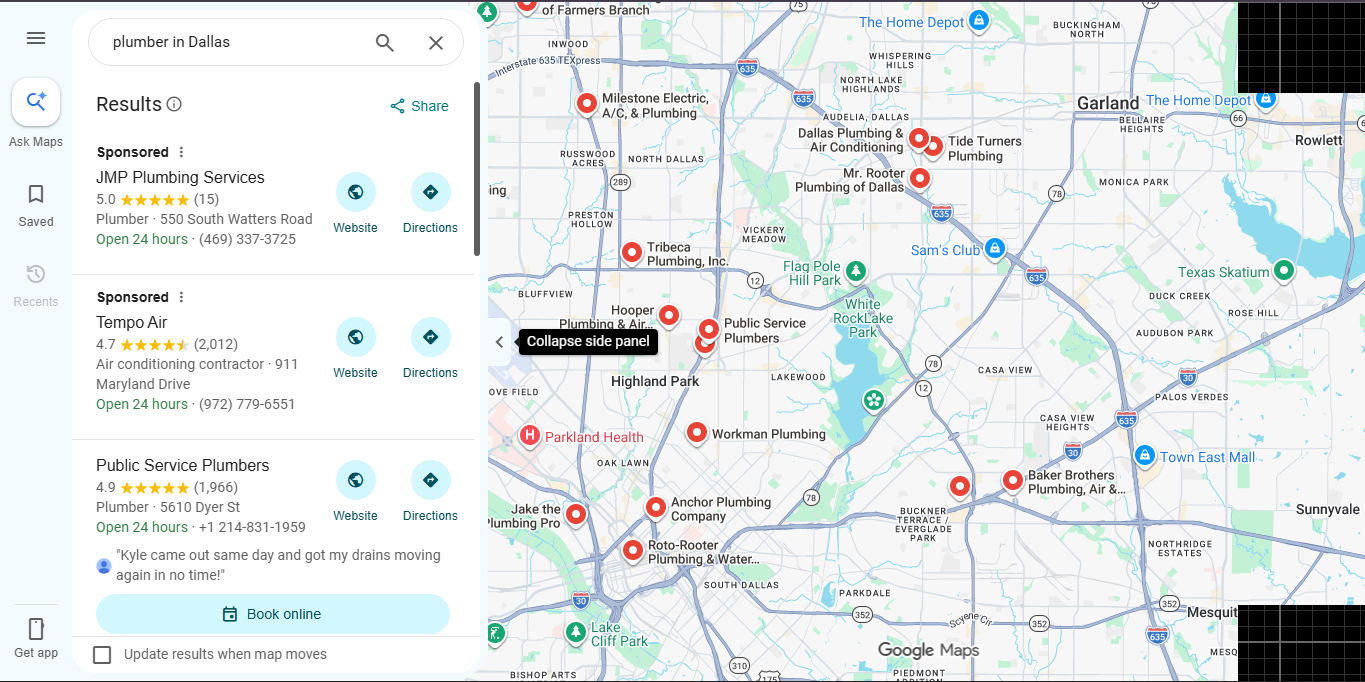Select Tribeca Plumbing map pin

(631, 252)
